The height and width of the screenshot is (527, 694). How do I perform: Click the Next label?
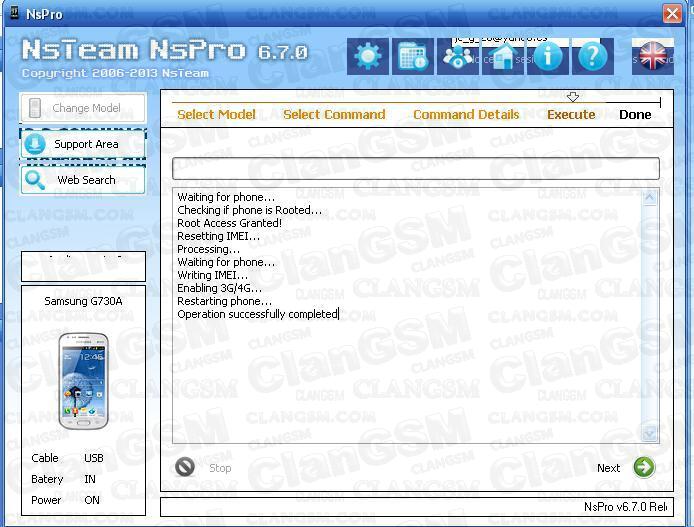click(609, 468)
